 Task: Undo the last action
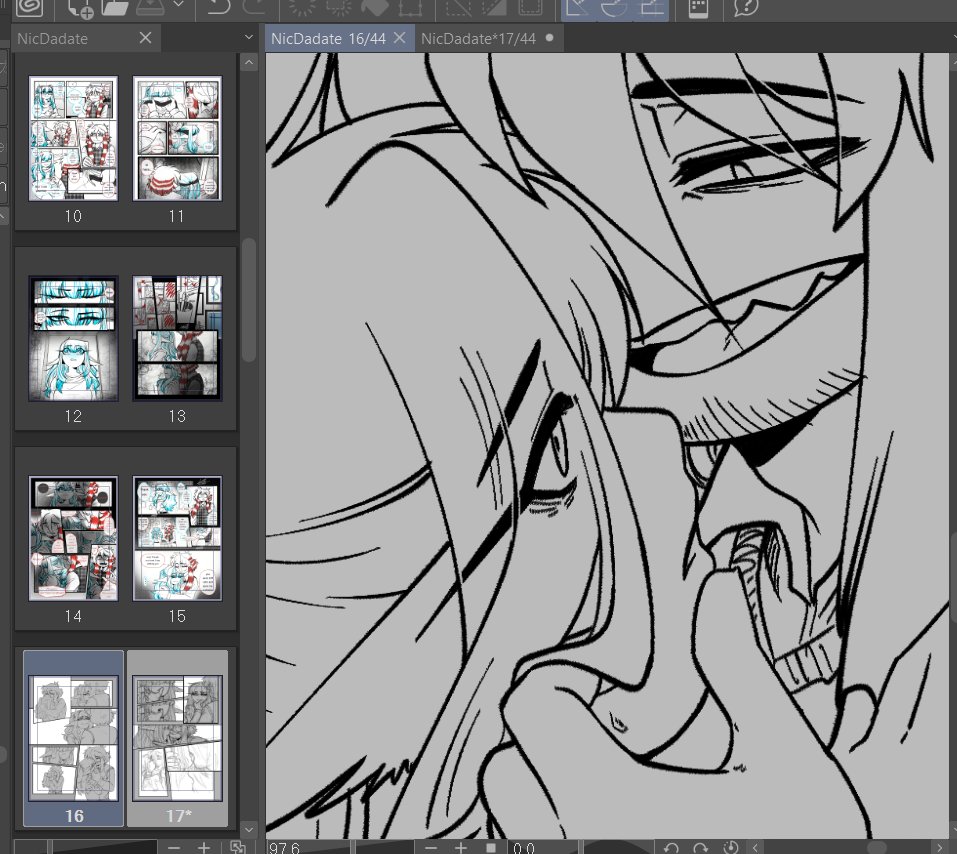pos(218,7)
